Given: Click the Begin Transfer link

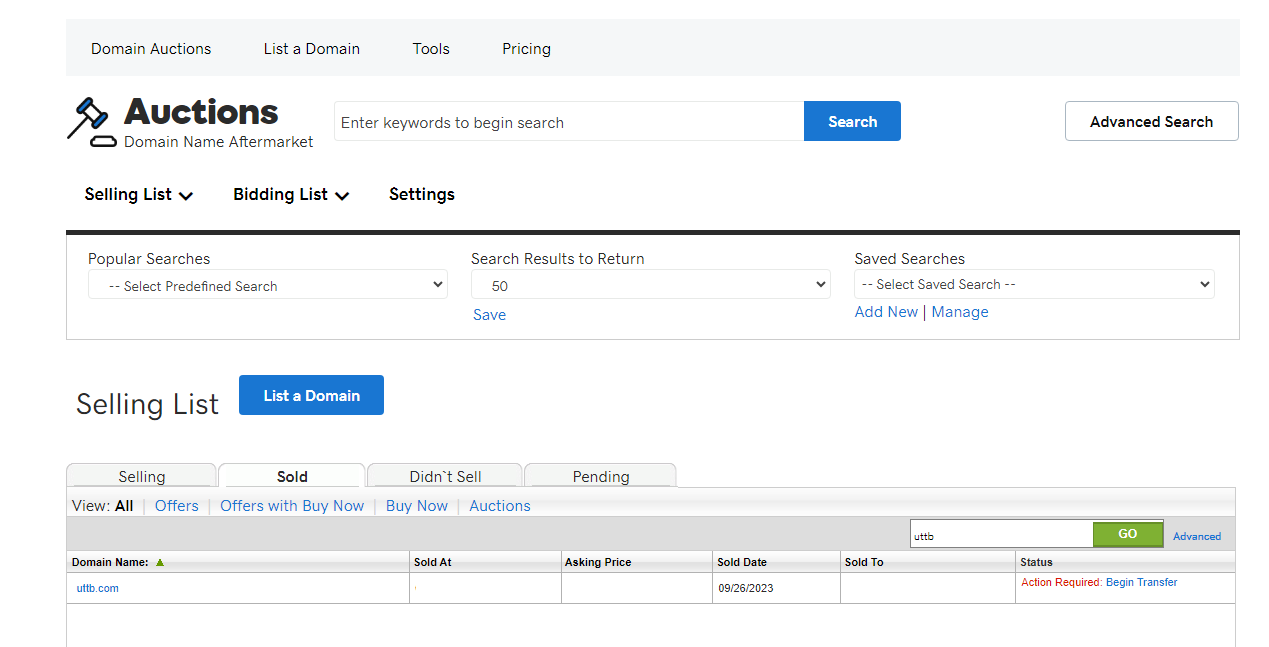Looking at the screenshot, I should pos(1142,582).
